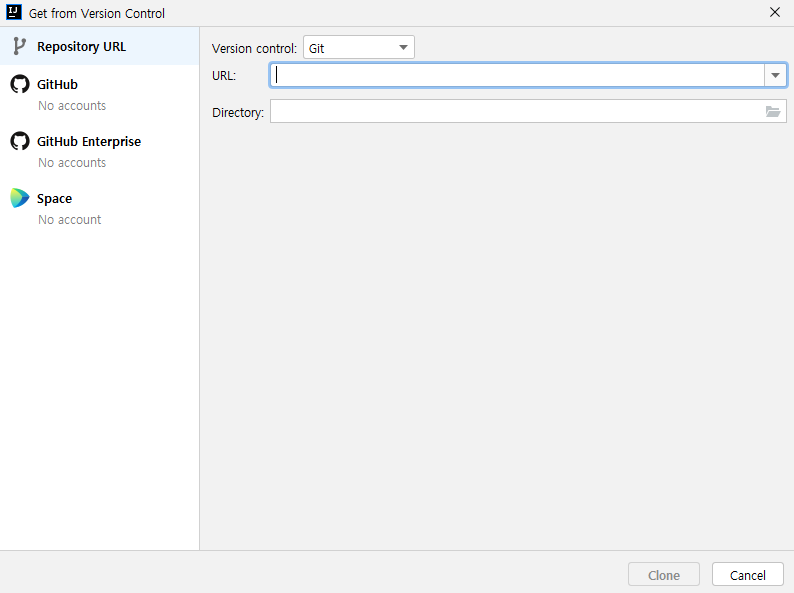The width and height of the screenshot is (794, 593).
Task: Click the Clone button
Action: pos(664,575)
